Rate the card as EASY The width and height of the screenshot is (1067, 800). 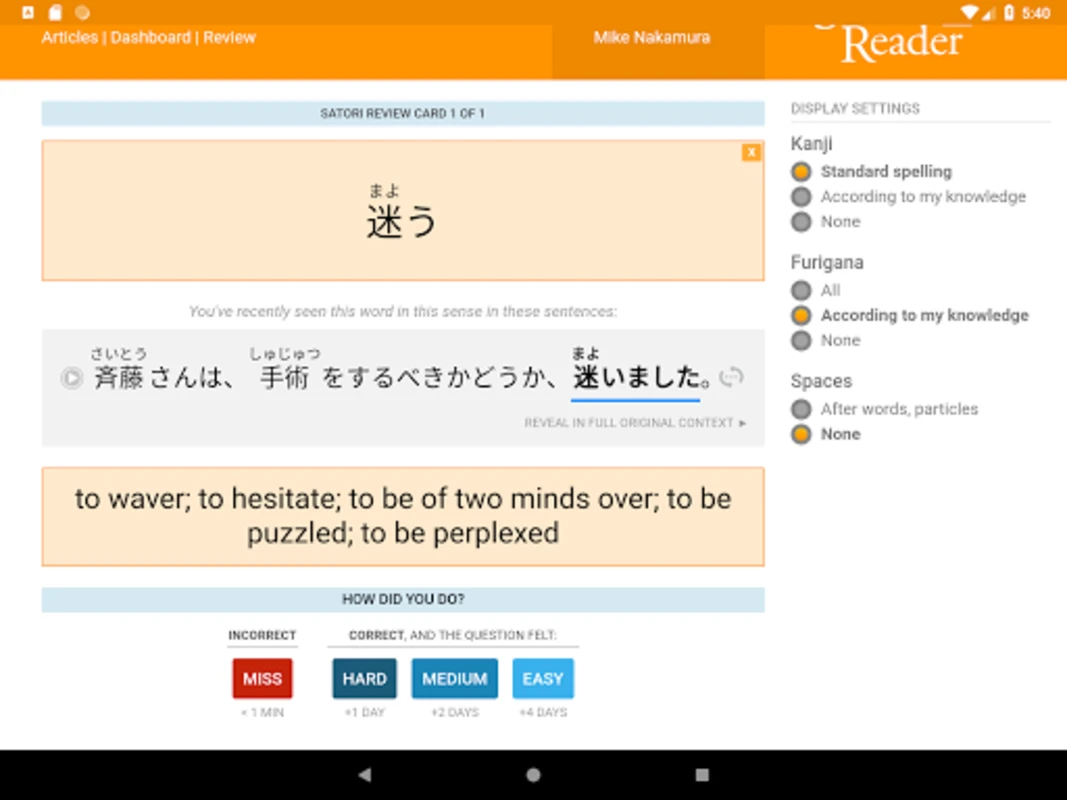point(542,678)
